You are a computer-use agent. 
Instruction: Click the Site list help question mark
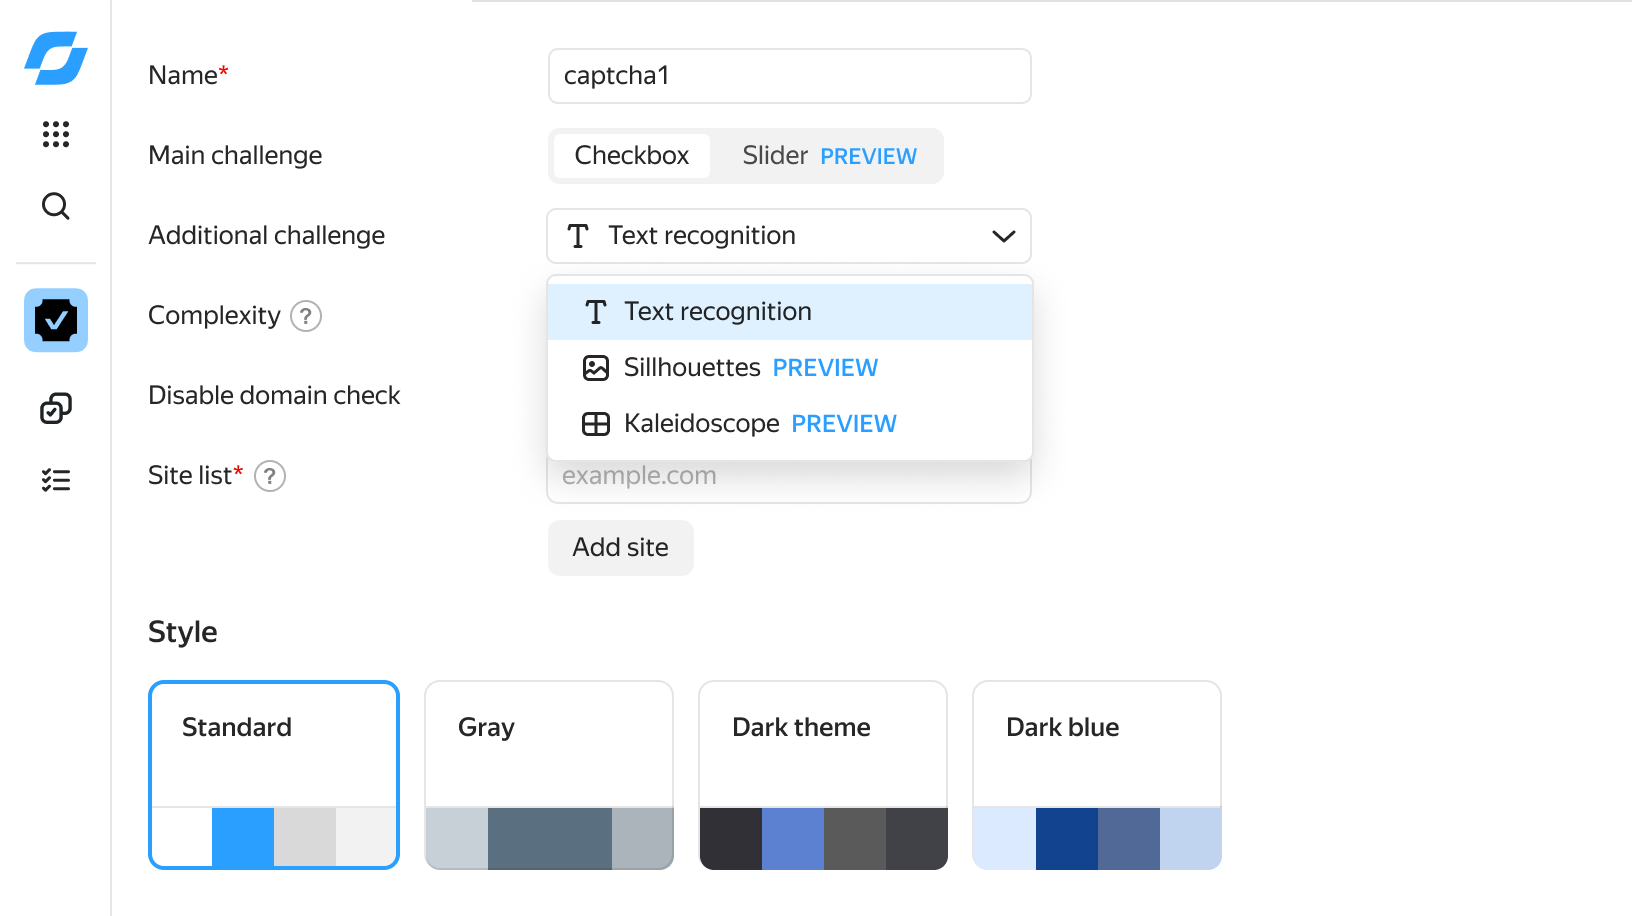(270, 476)
